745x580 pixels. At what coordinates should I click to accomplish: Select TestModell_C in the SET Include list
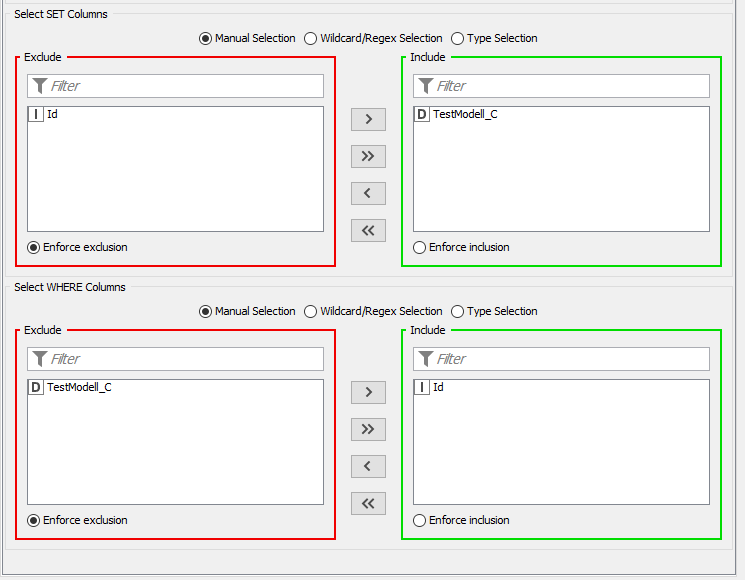pos(561,114)
